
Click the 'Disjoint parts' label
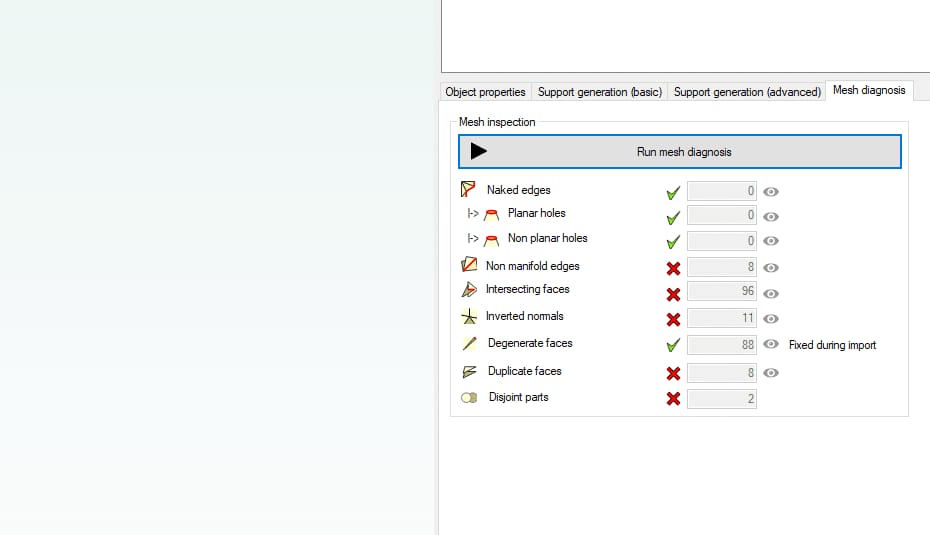point(518,397)
